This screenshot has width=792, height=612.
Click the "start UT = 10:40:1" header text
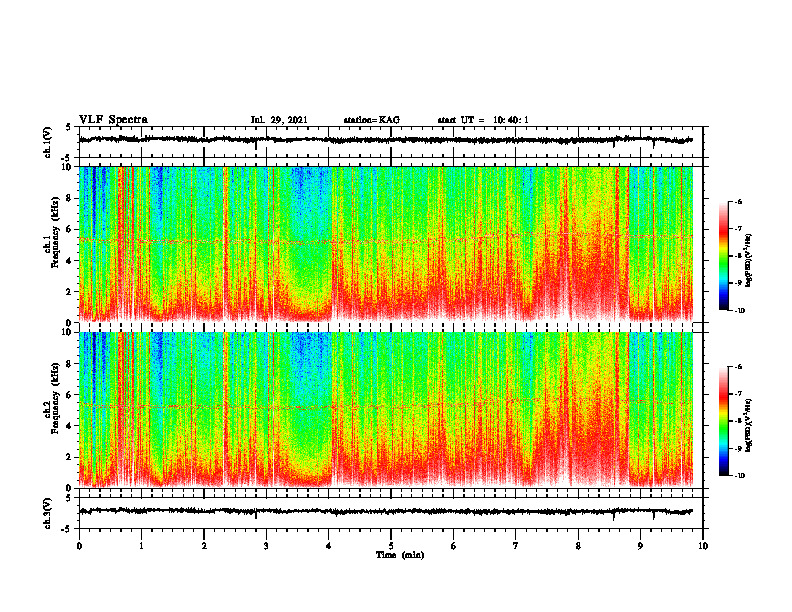coord(483,120)
